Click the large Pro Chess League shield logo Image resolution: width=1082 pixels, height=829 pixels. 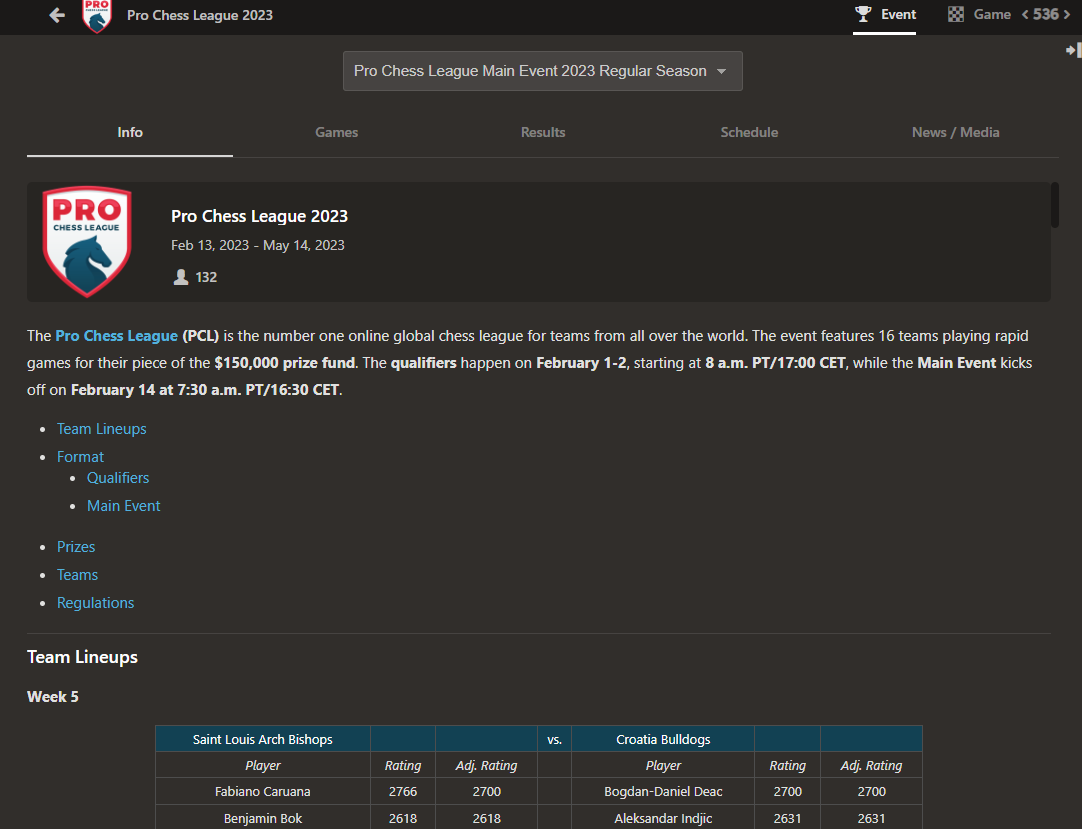click(87, 242)
